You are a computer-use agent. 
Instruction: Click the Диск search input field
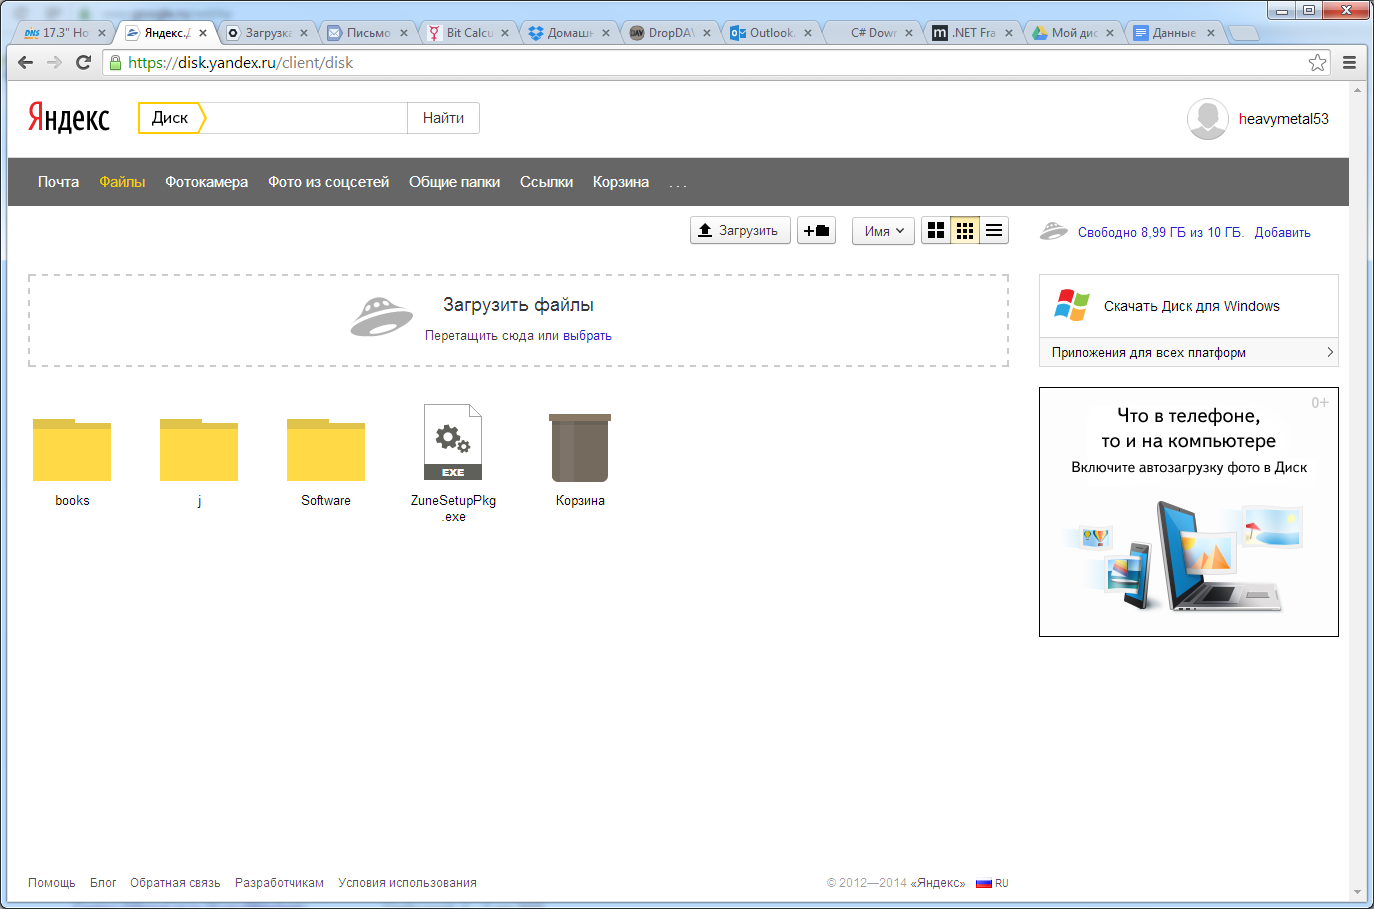pyautogui.click(x=305, y=118)
